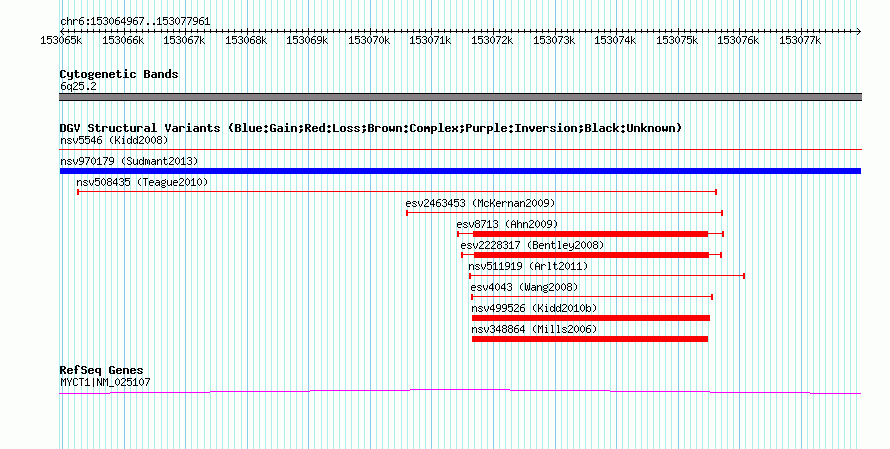Click the esv4043 (Wang2008) label
The image size is (890, 449).
(524, 287)
